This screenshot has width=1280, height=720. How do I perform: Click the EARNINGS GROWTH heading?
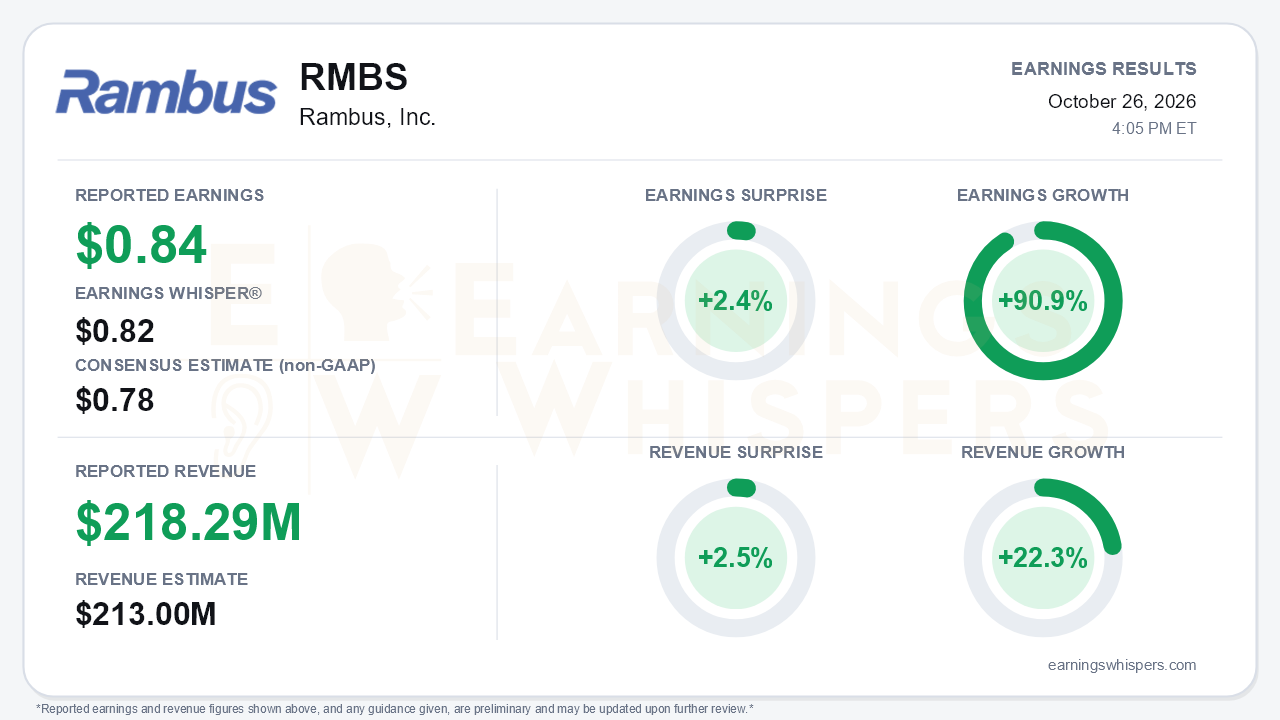[1043, 195]
